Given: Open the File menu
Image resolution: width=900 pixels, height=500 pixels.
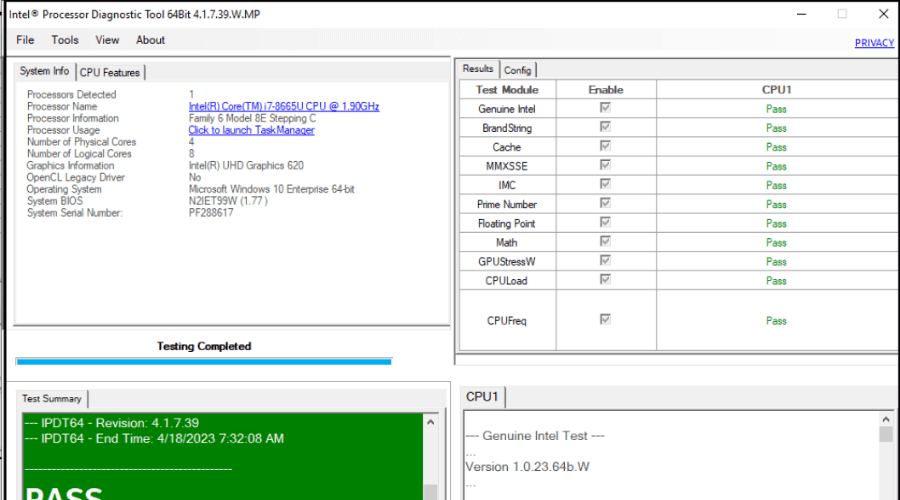Looking at the screenshot, I should [x=25, y=40].
